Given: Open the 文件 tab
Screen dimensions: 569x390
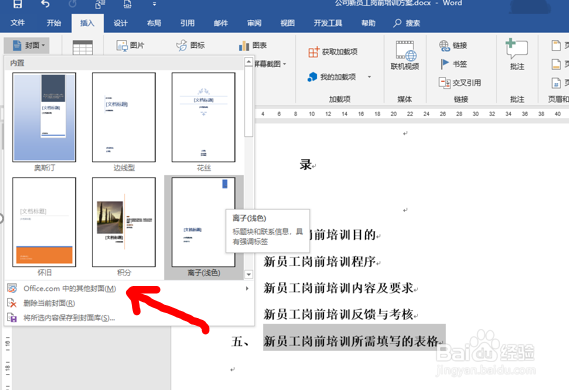Looking at the screenshot, I should [x=17, y=23].
